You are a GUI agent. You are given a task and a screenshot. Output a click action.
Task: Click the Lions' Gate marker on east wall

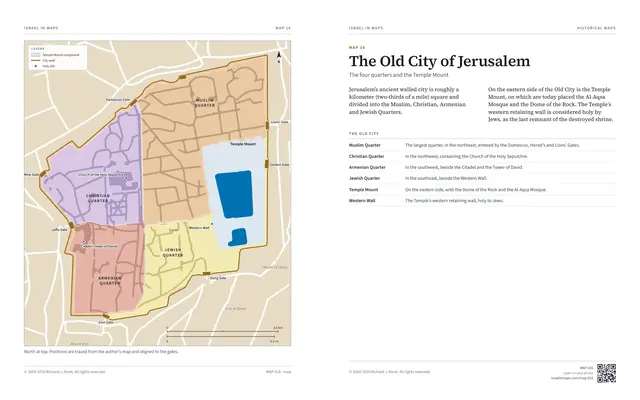[267, 125]
